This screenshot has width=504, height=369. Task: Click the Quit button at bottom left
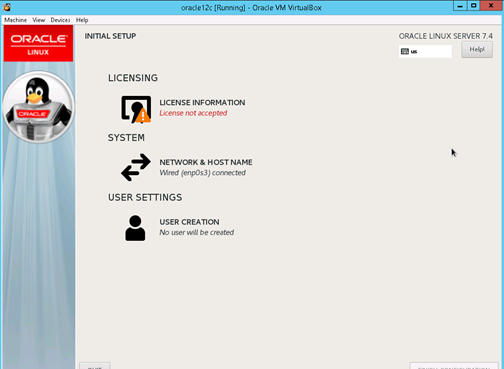[95, 366]
